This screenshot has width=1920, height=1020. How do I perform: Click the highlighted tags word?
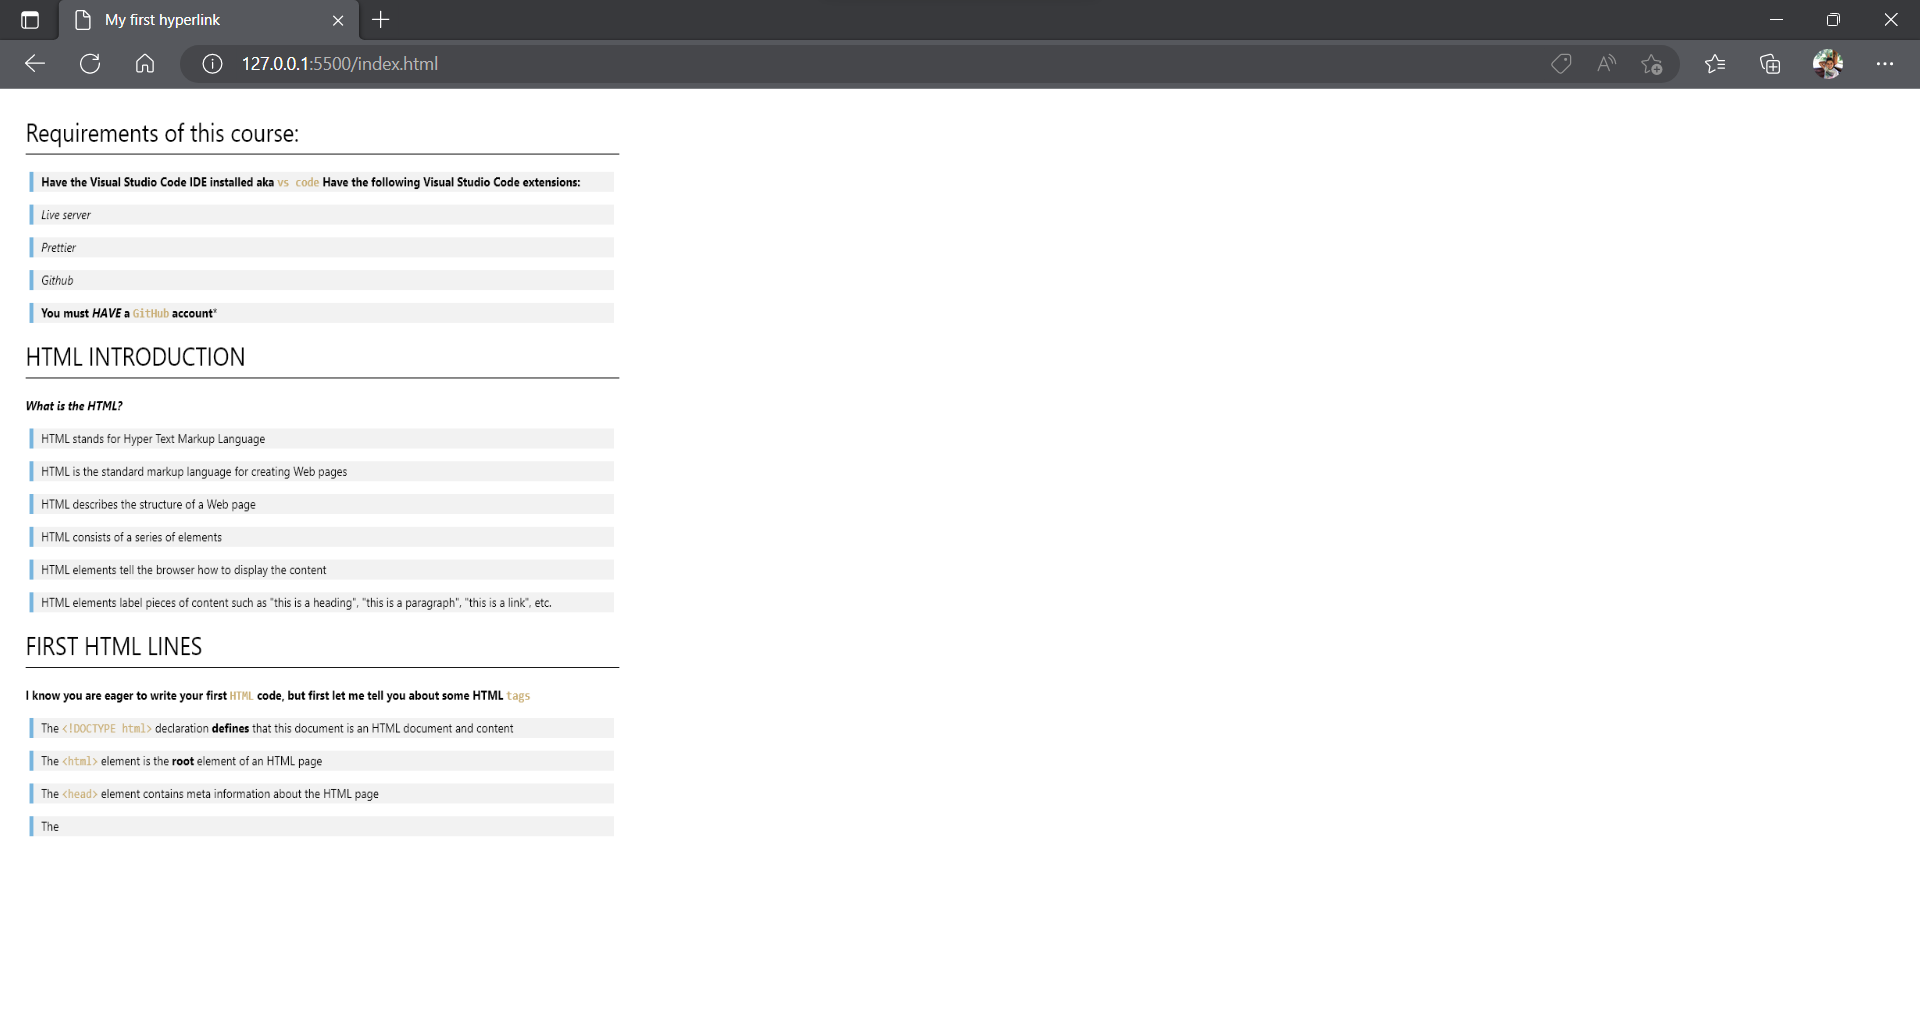[x=518, y=696]
